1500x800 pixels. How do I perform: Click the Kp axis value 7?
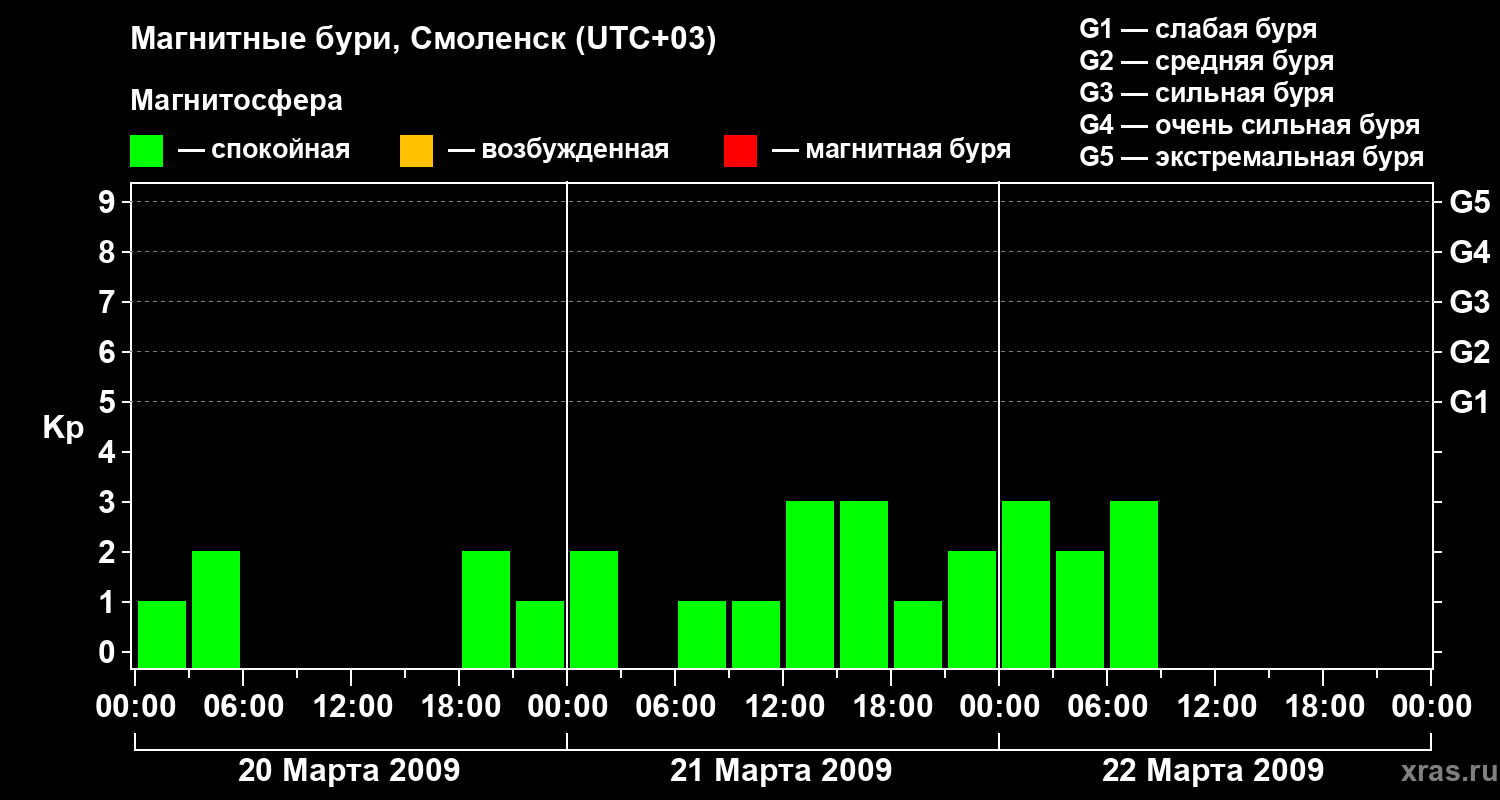tap(109, 302)
